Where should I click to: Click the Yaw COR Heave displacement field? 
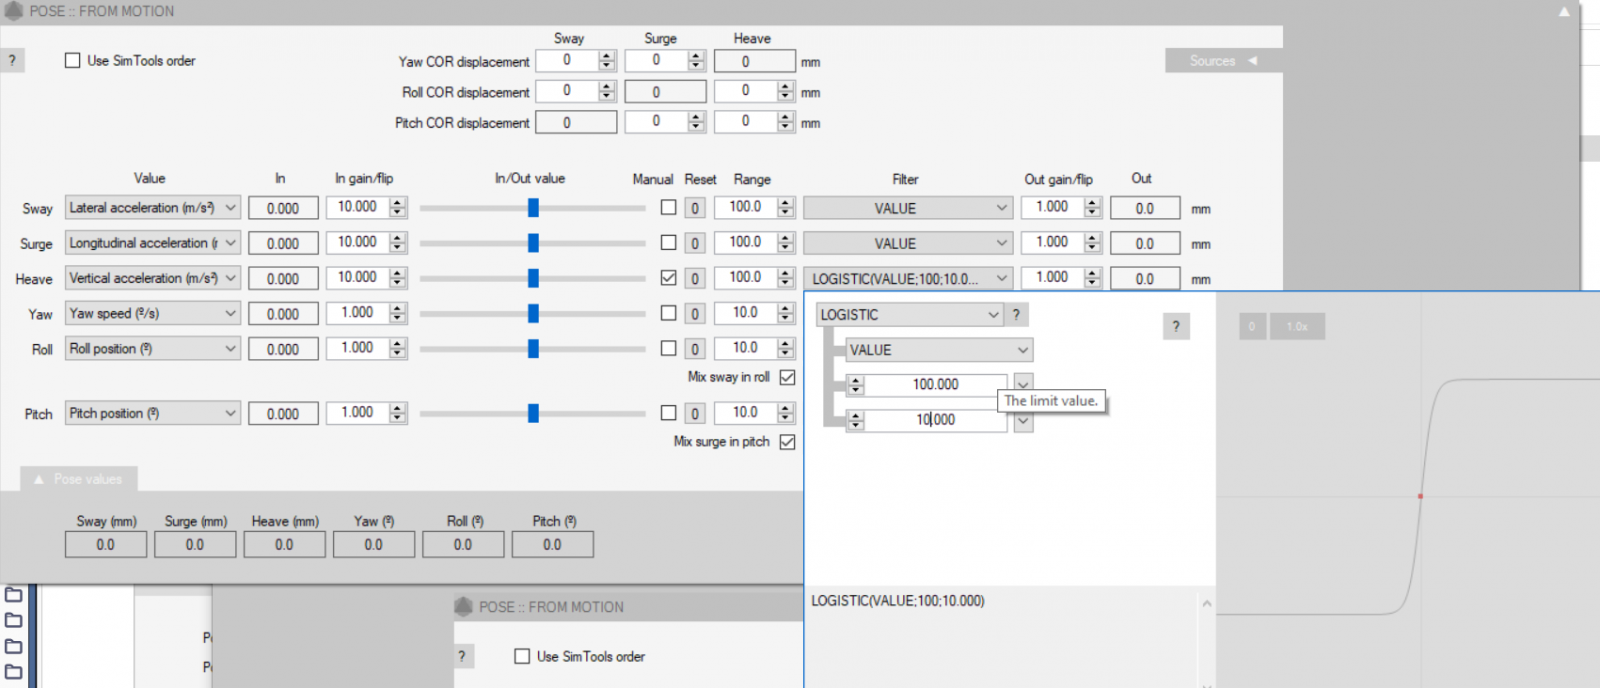click(755, 61)
